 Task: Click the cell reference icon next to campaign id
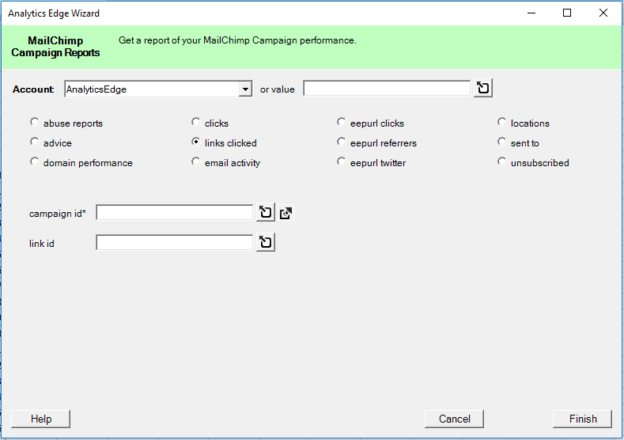265,213
